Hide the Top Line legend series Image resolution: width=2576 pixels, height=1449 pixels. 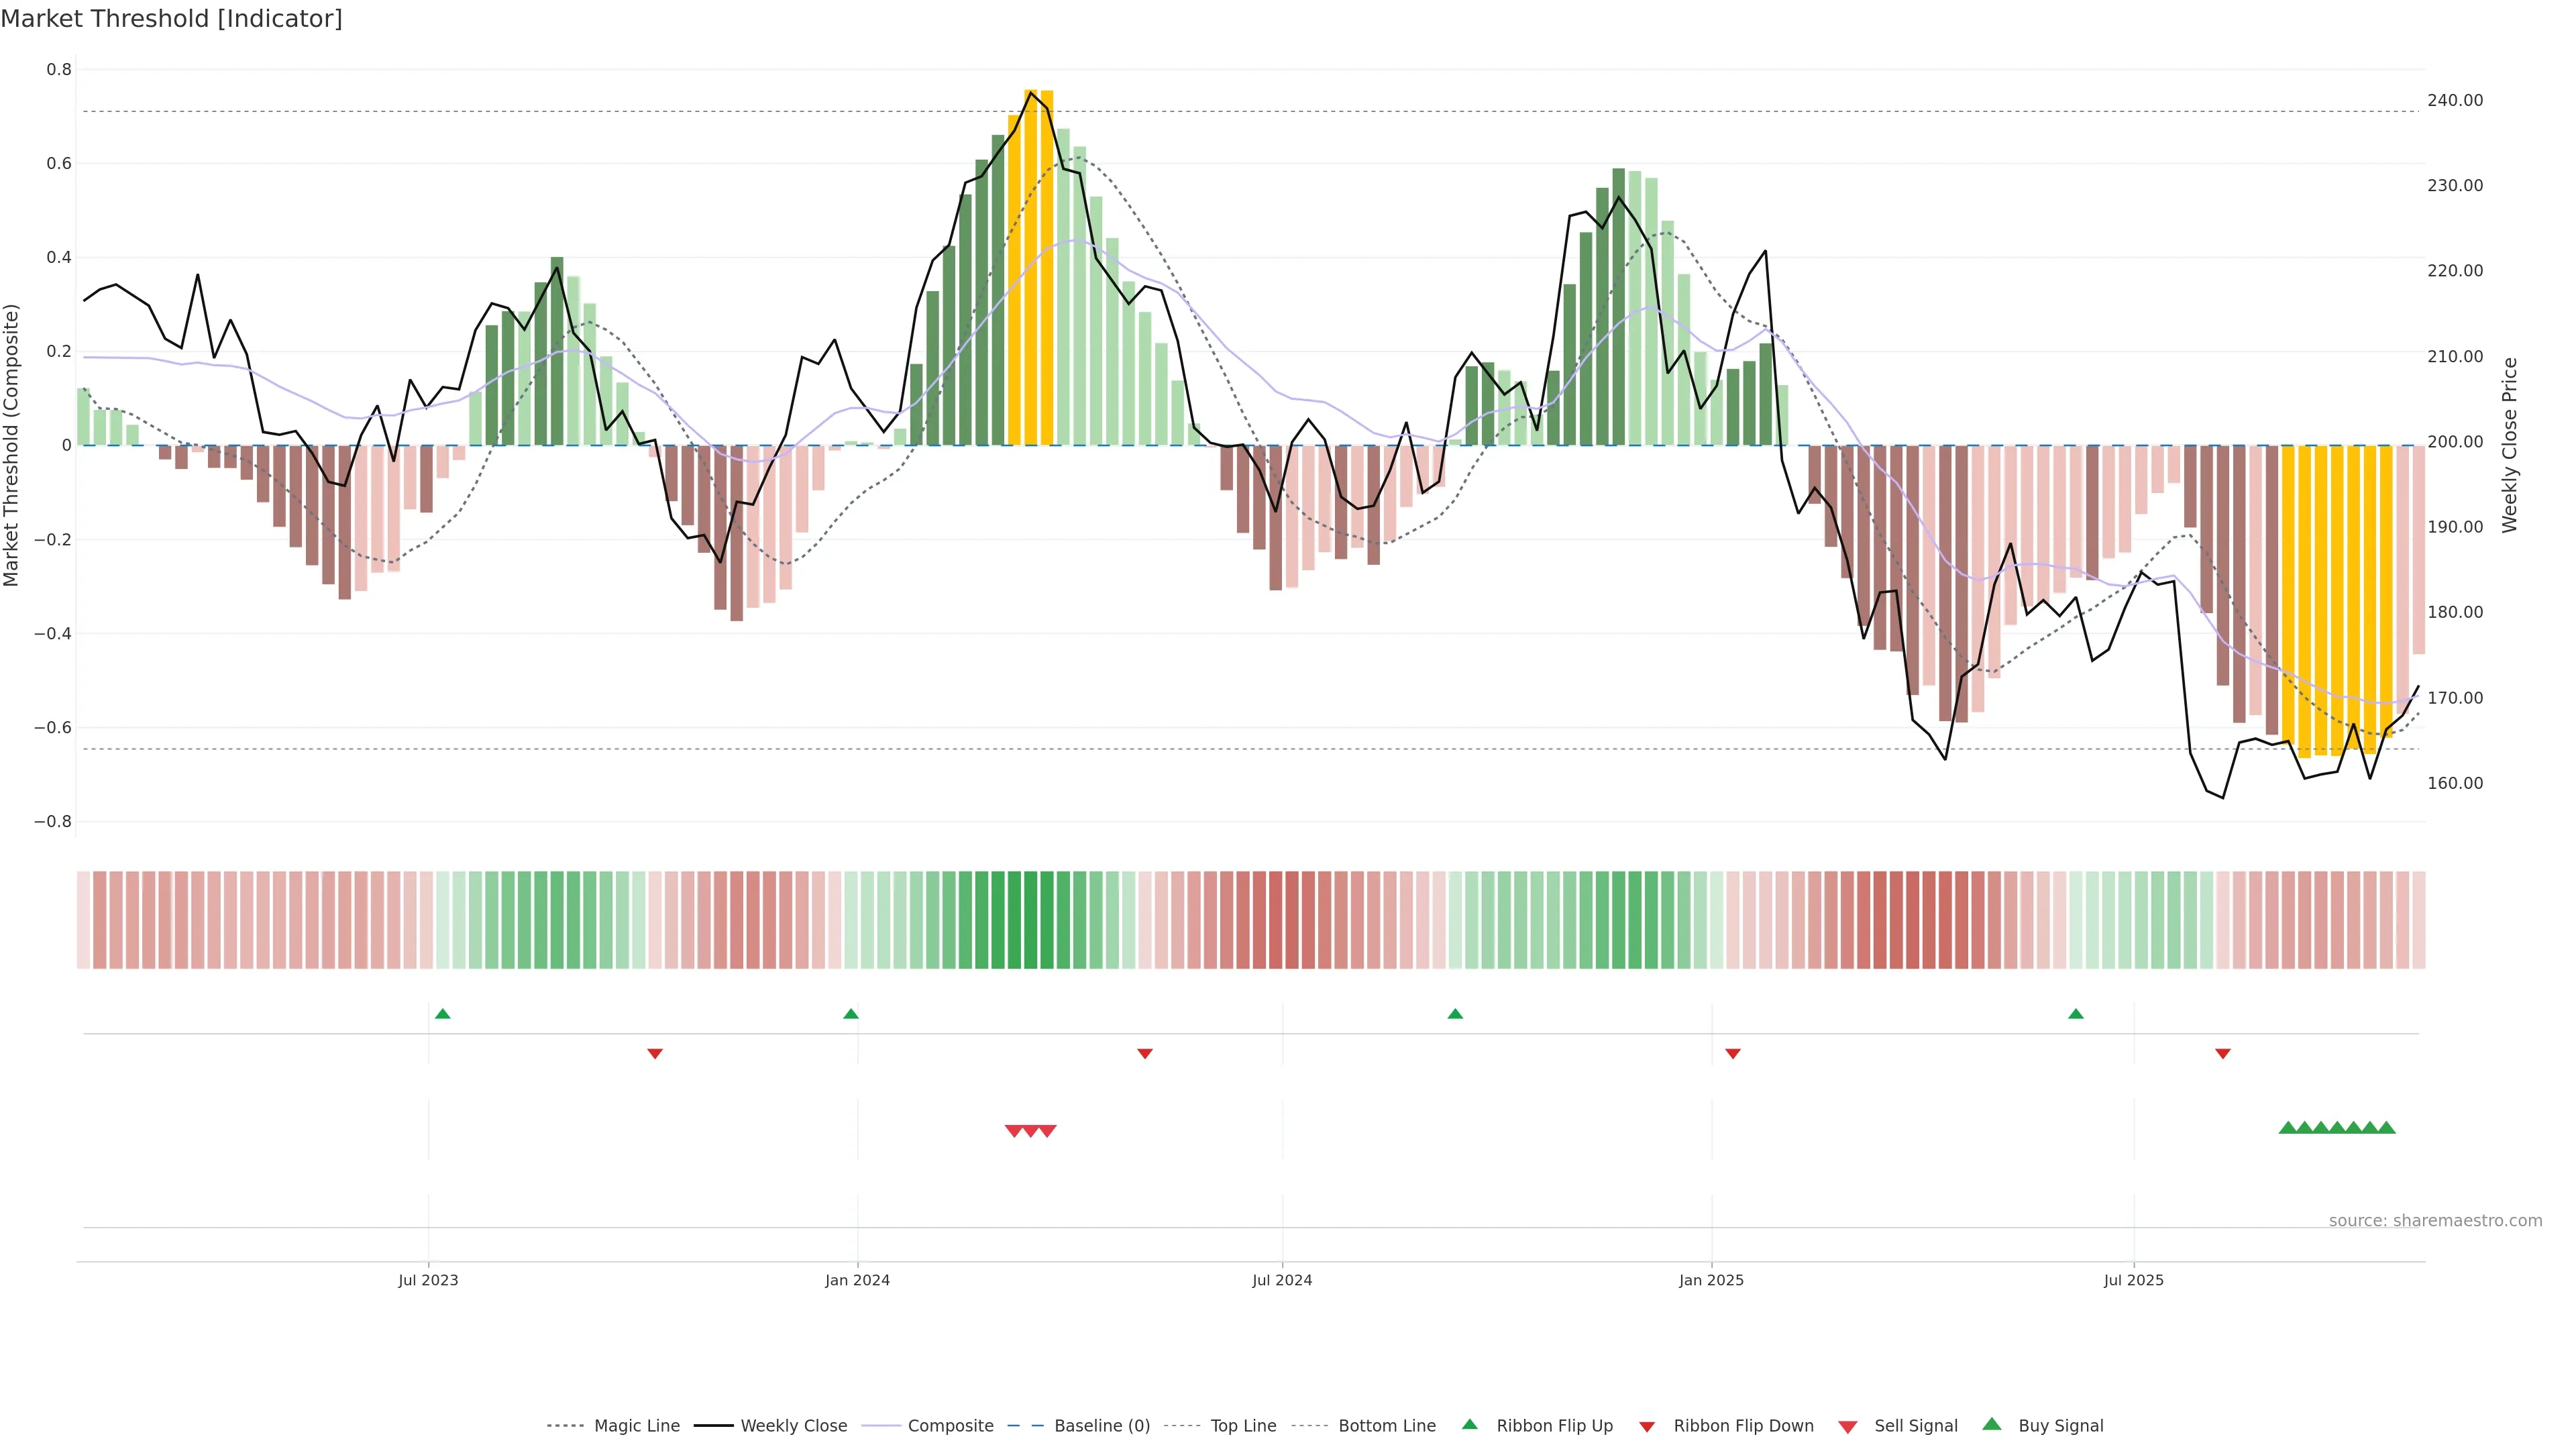(1243, 1426)
